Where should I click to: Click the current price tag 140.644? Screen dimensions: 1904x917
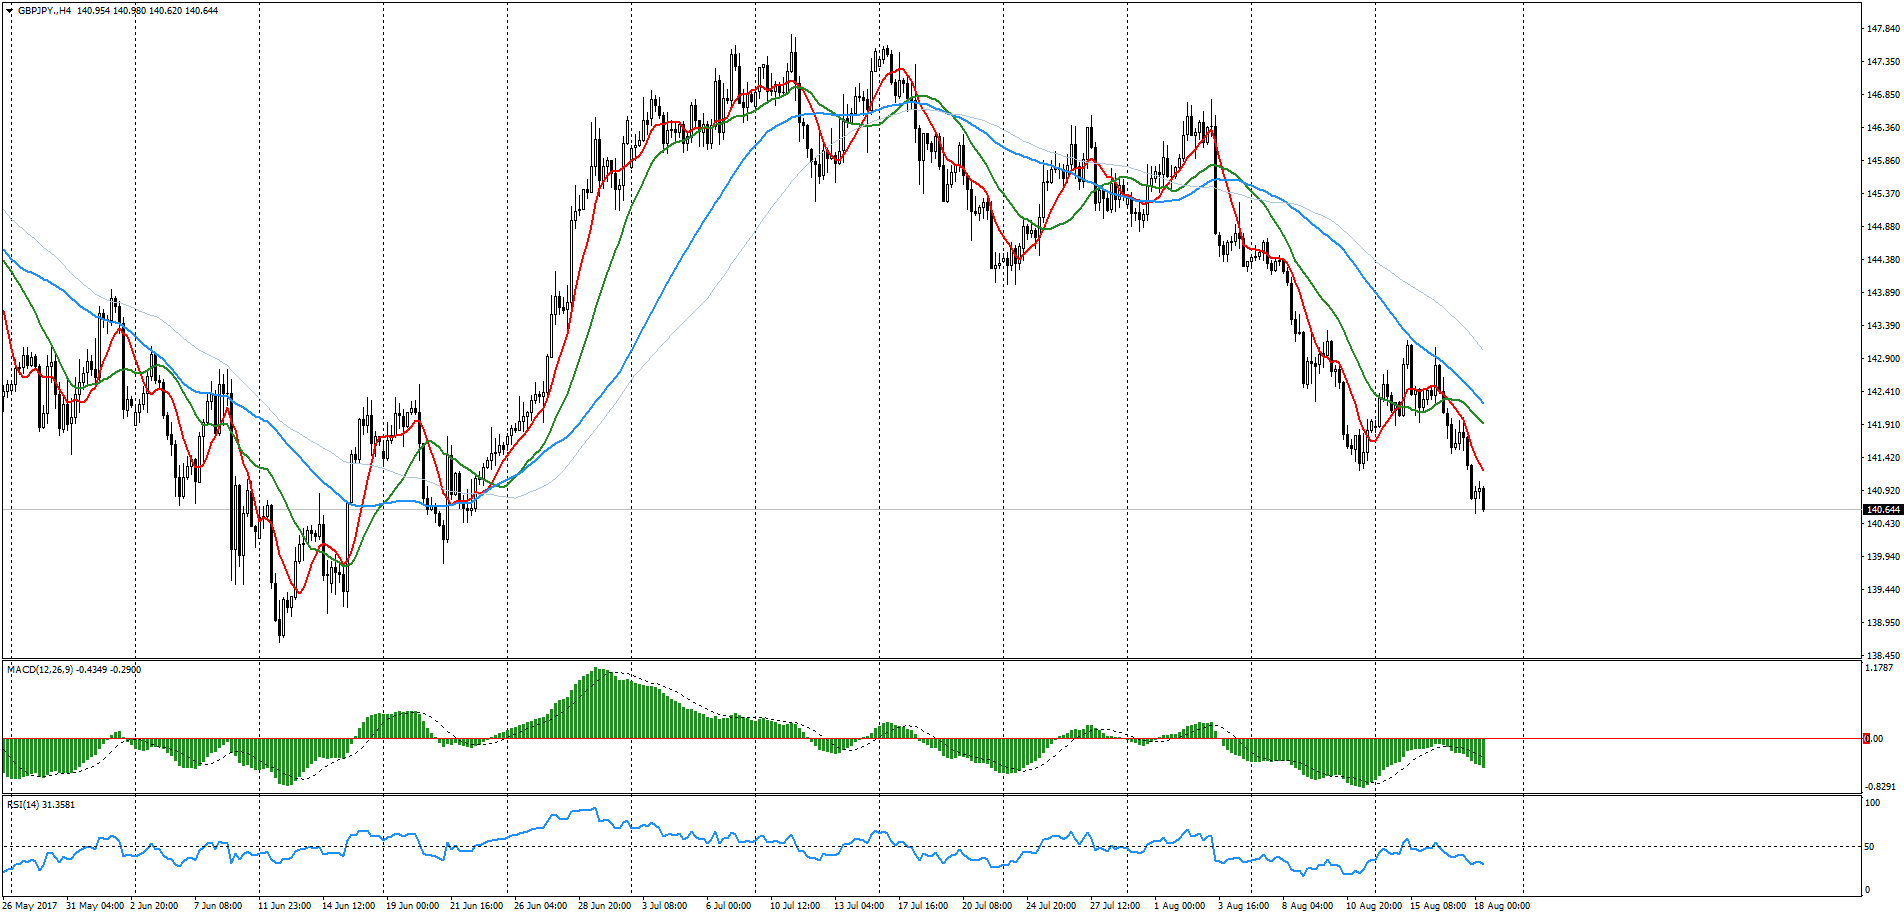[x=1882, y=510]
